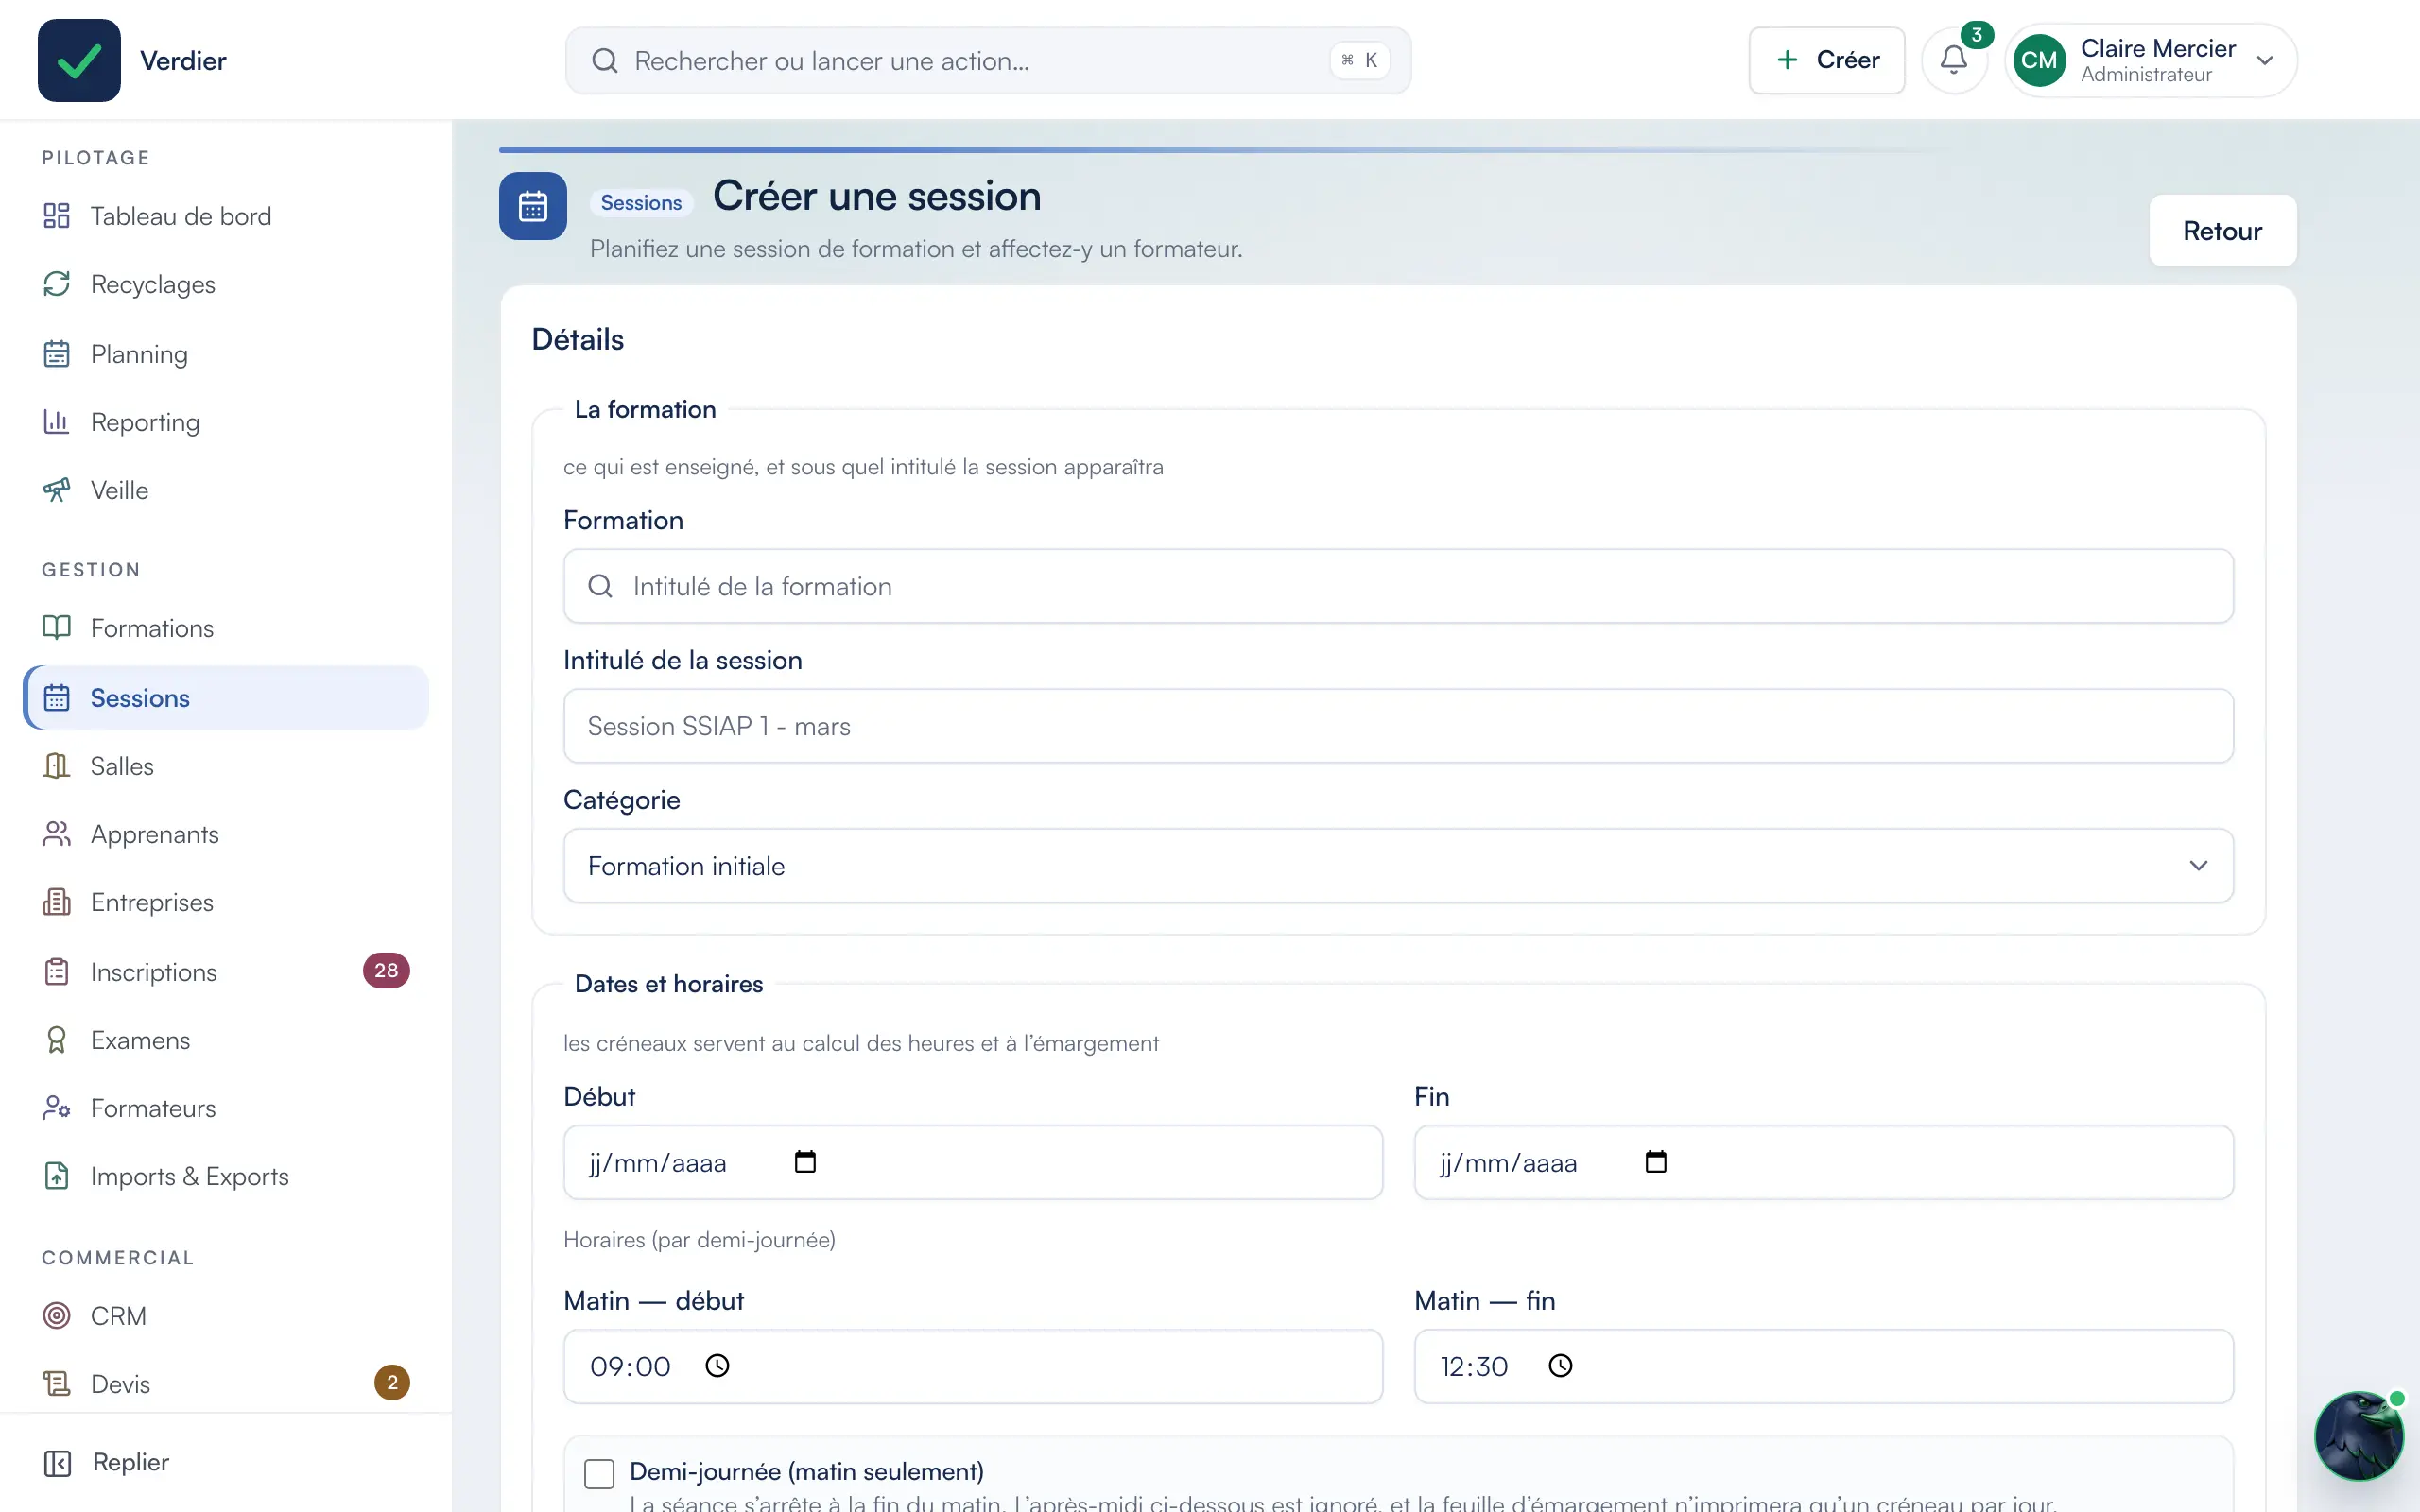Open the Salles page
This screenshot has height=1512, width=2420.
tap(226, 766)
